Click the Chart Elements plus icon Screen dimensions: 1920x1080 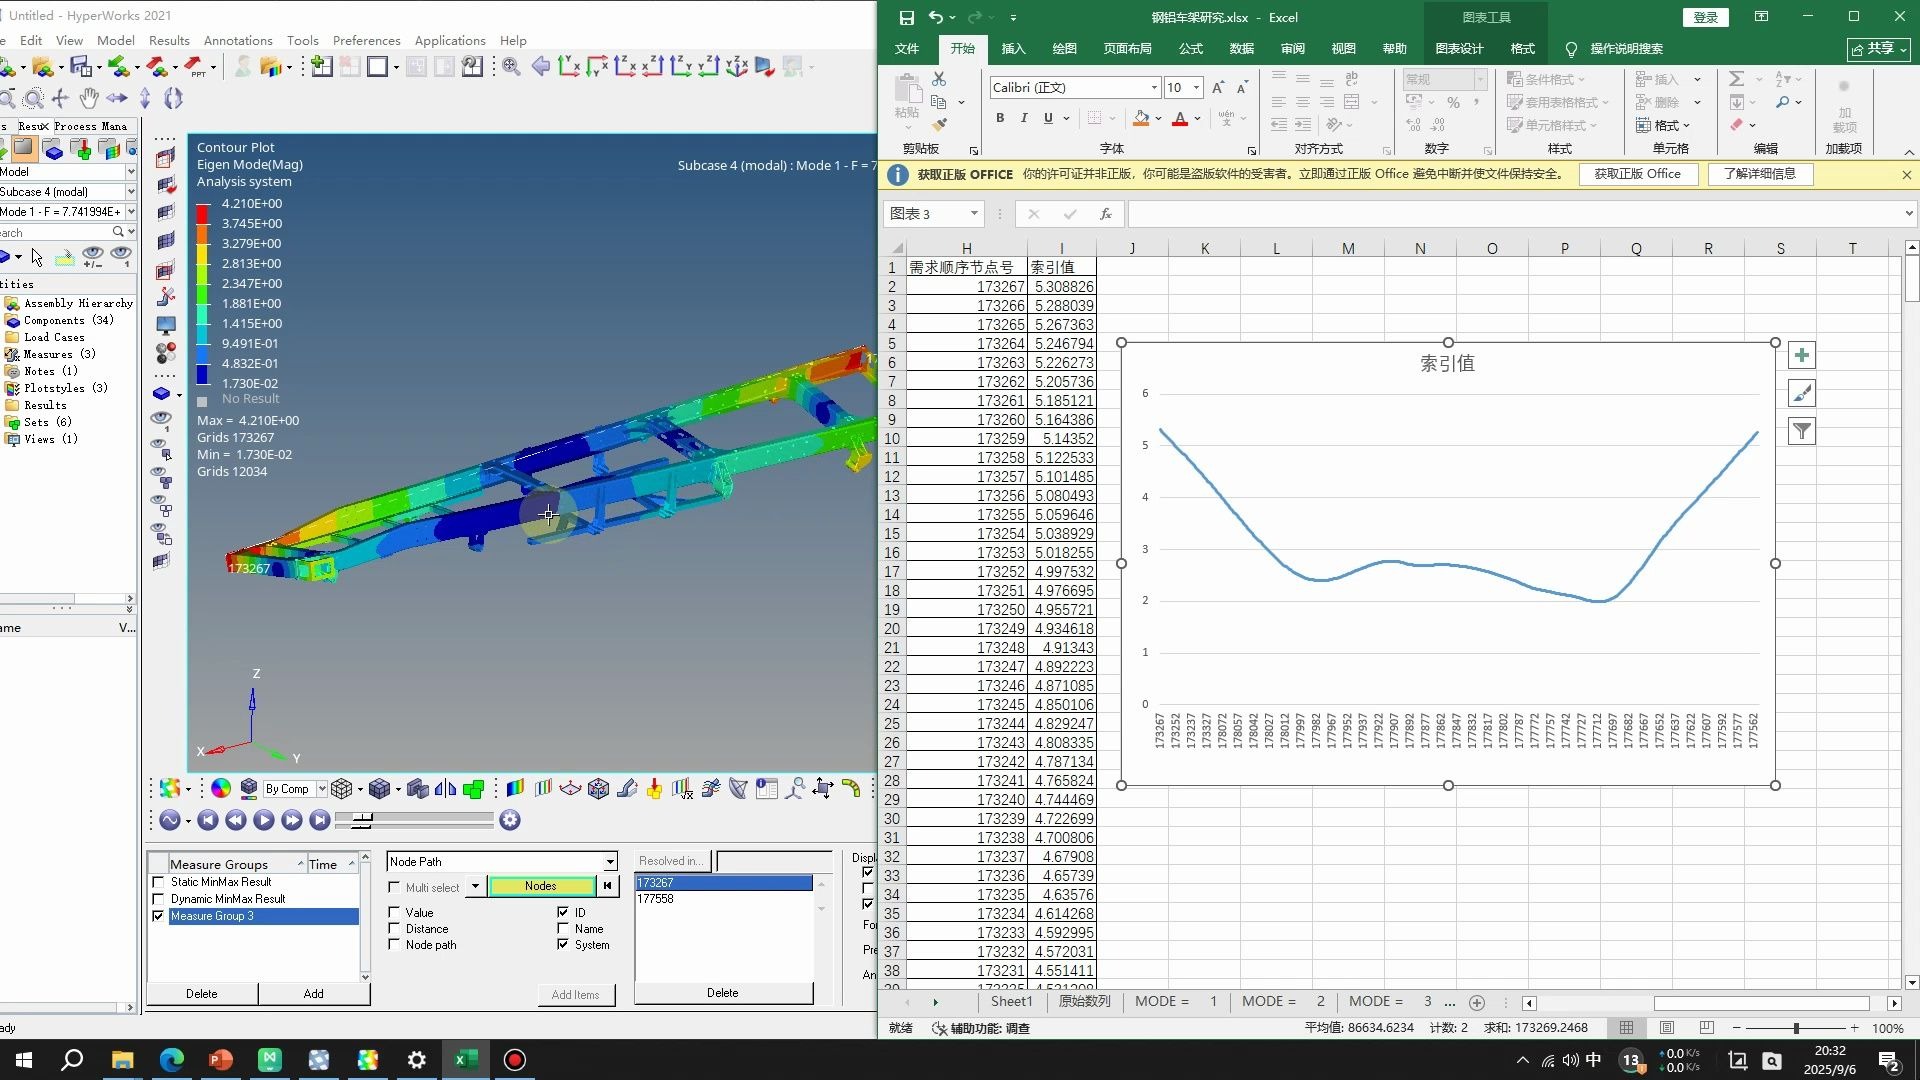(x=1801, y=356)
